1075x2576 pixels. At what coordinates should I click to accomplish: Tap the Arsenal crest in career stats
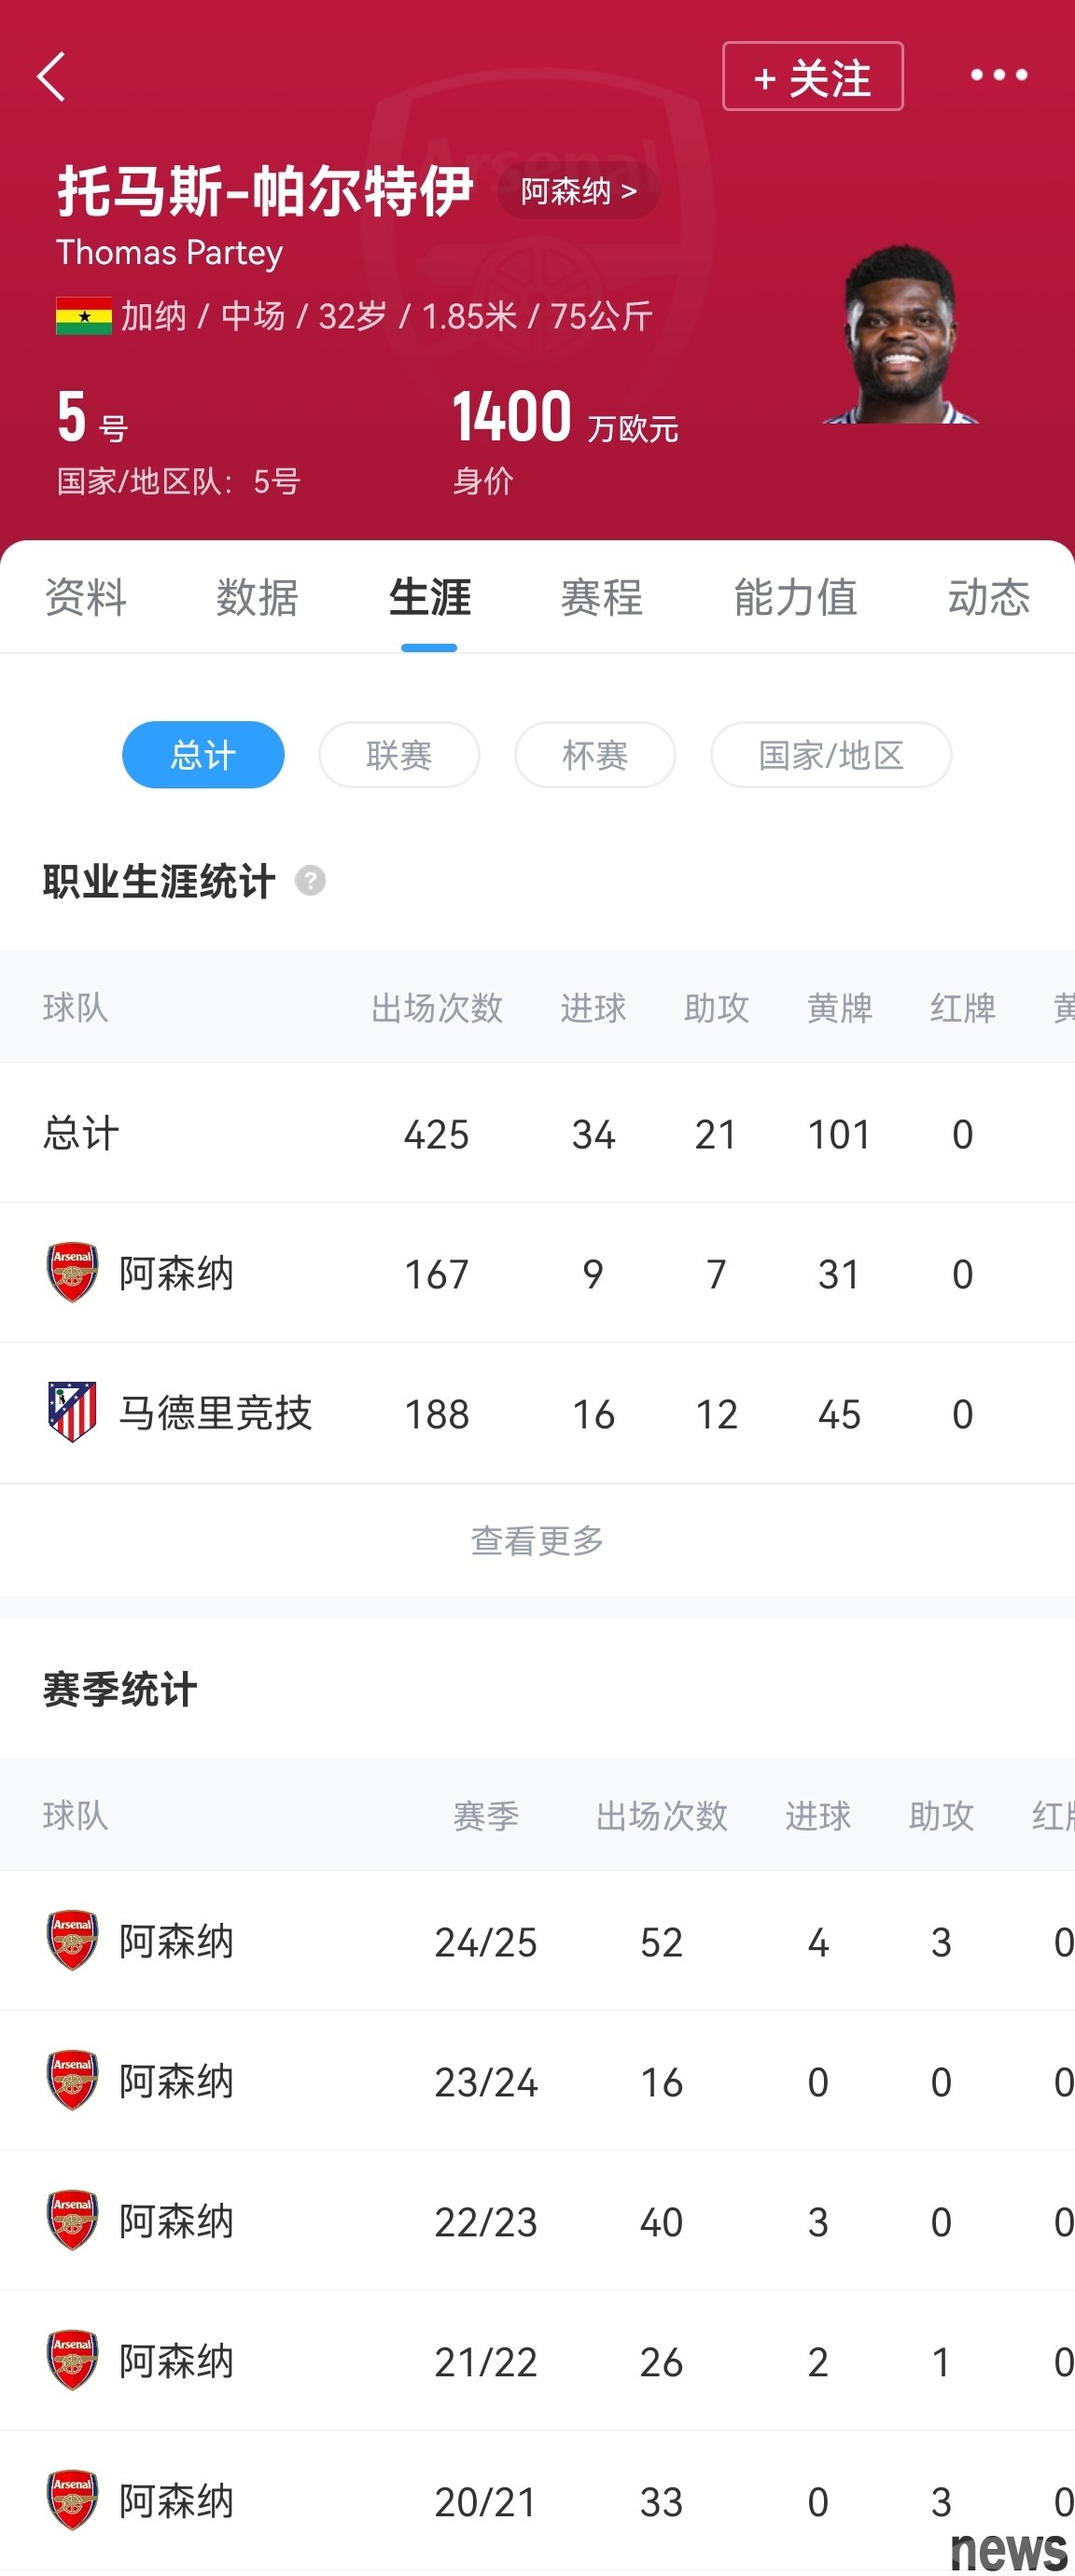coord(72,1273)
